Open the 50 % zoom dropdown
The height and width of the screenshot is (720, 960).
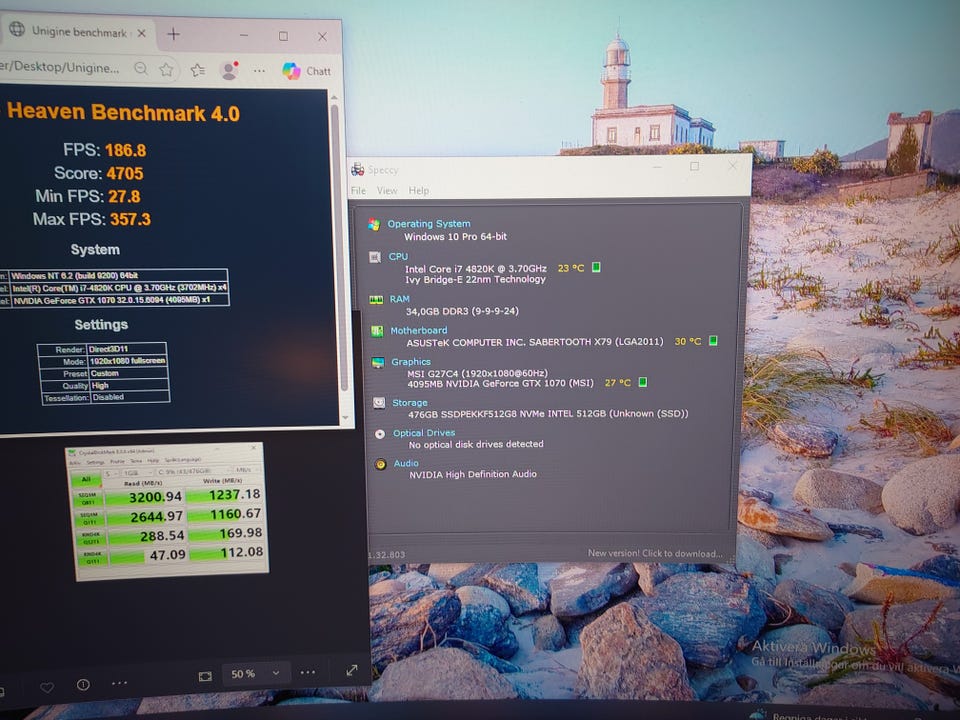255,673
